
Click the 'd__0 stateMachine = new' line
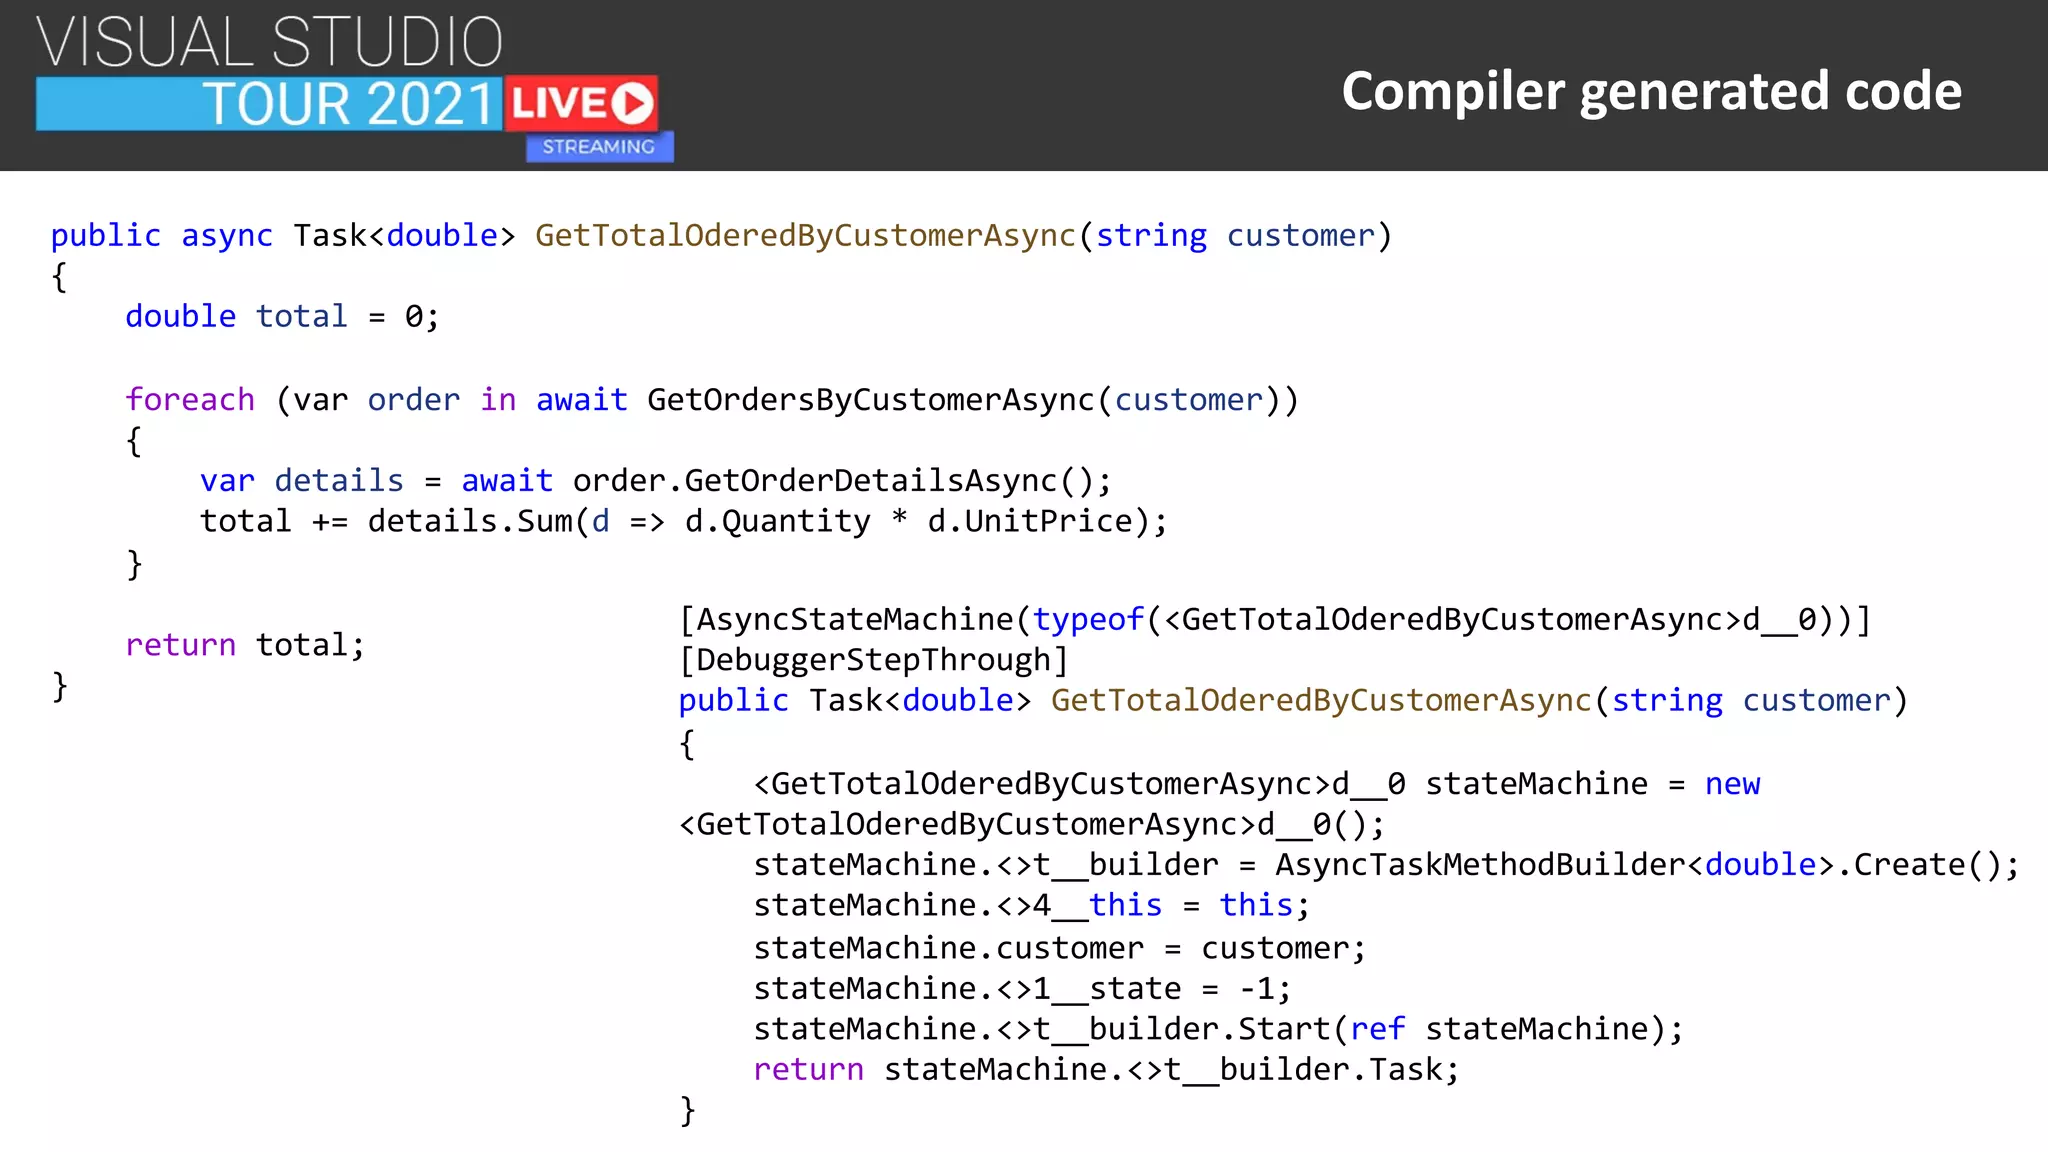click(x=1257, y=784)
